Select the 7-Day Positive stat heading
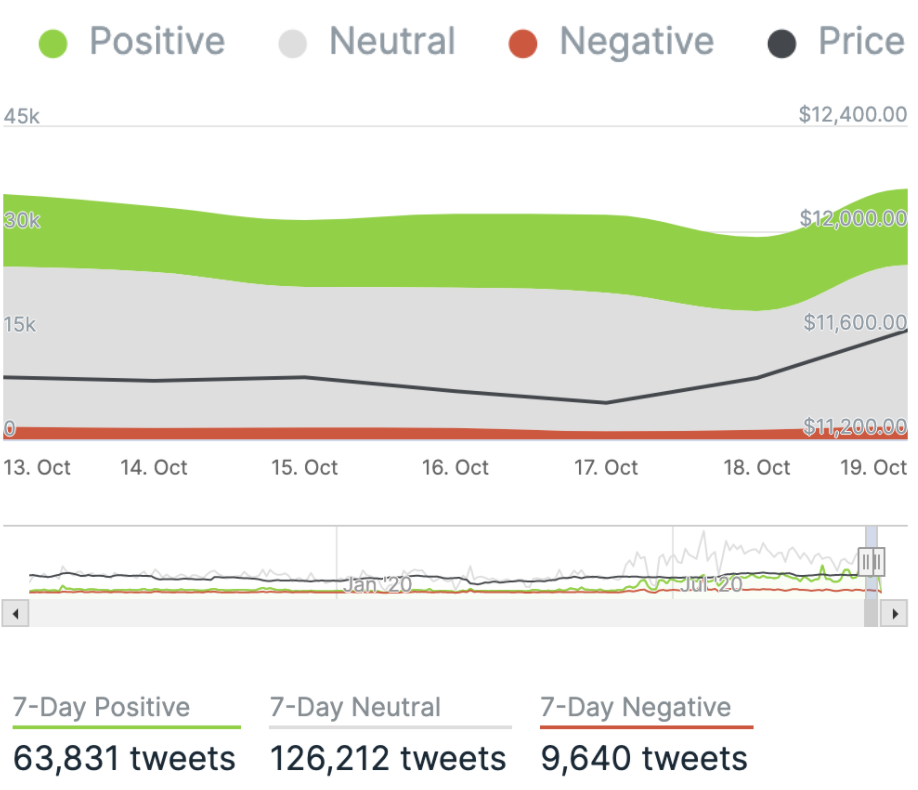918x790 pixels. coord(101,708)
